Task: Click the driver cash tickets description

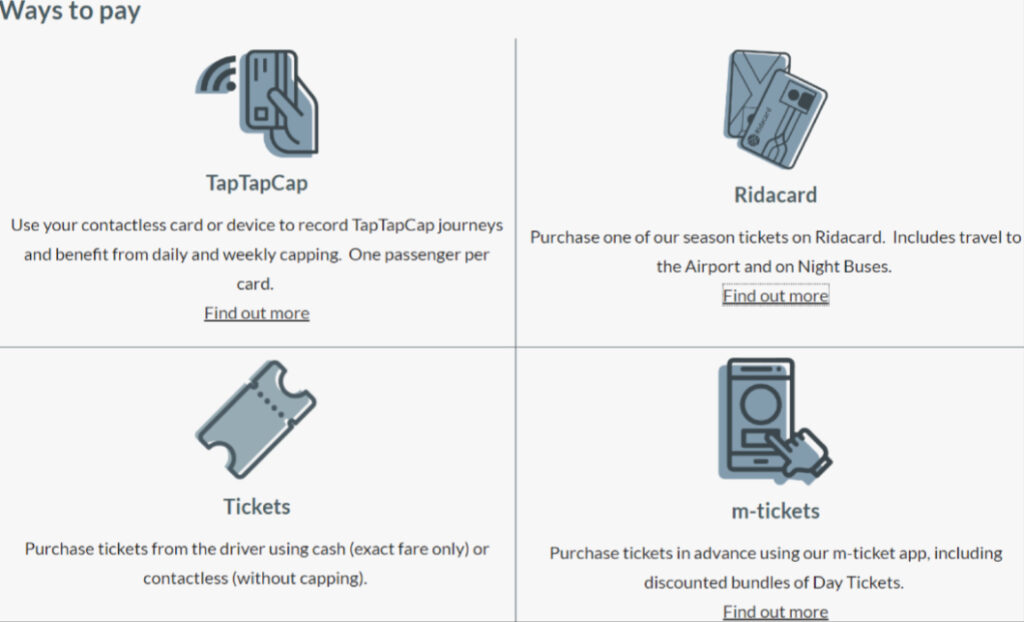Action: 257,563
